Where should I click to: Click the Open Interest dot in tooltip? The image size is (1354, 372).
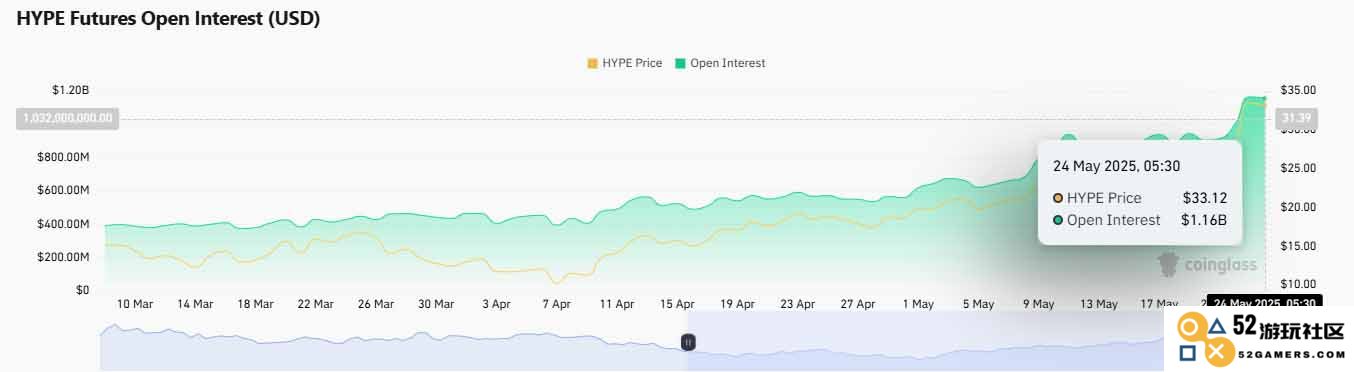coord(1058,220)
